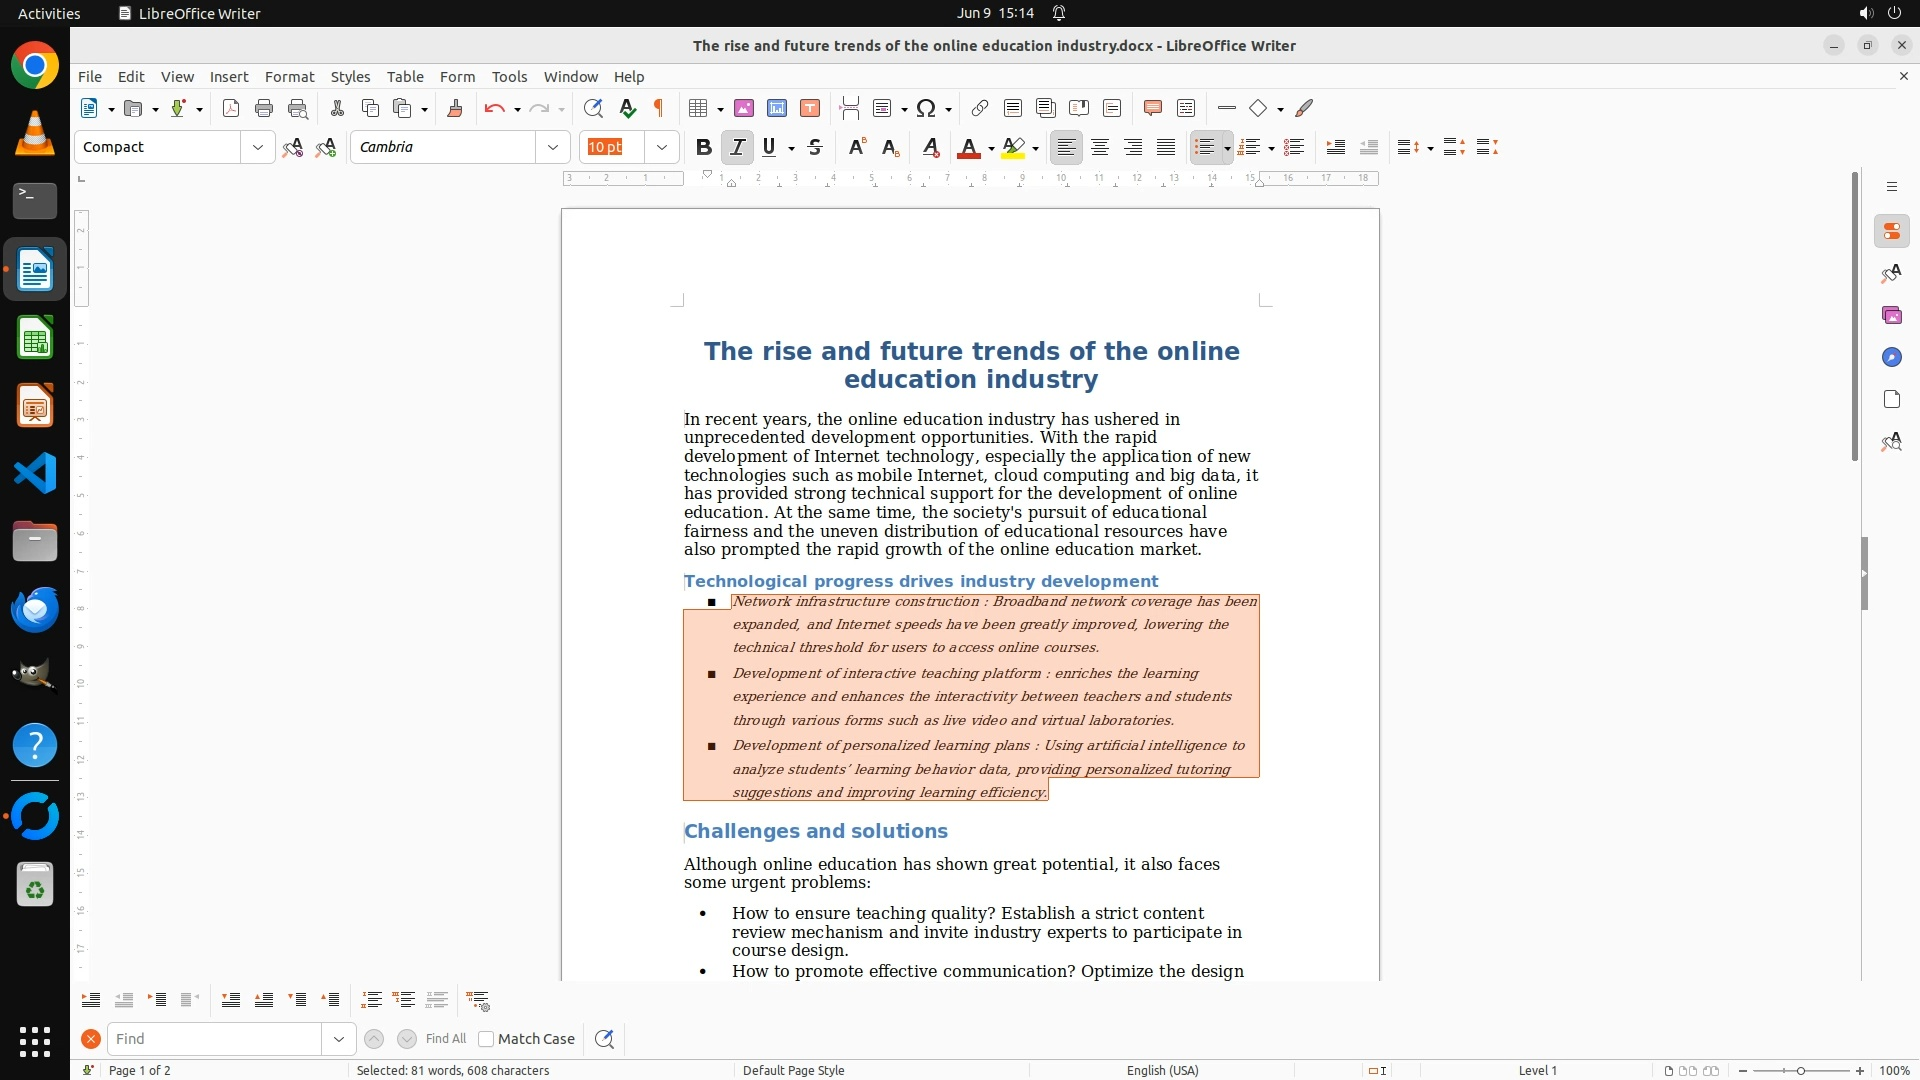Click the English (USA) language in status bar
The height and width of the screenshot is (1080, 1920).
pyautogui.click(x=1162, y=1070)
